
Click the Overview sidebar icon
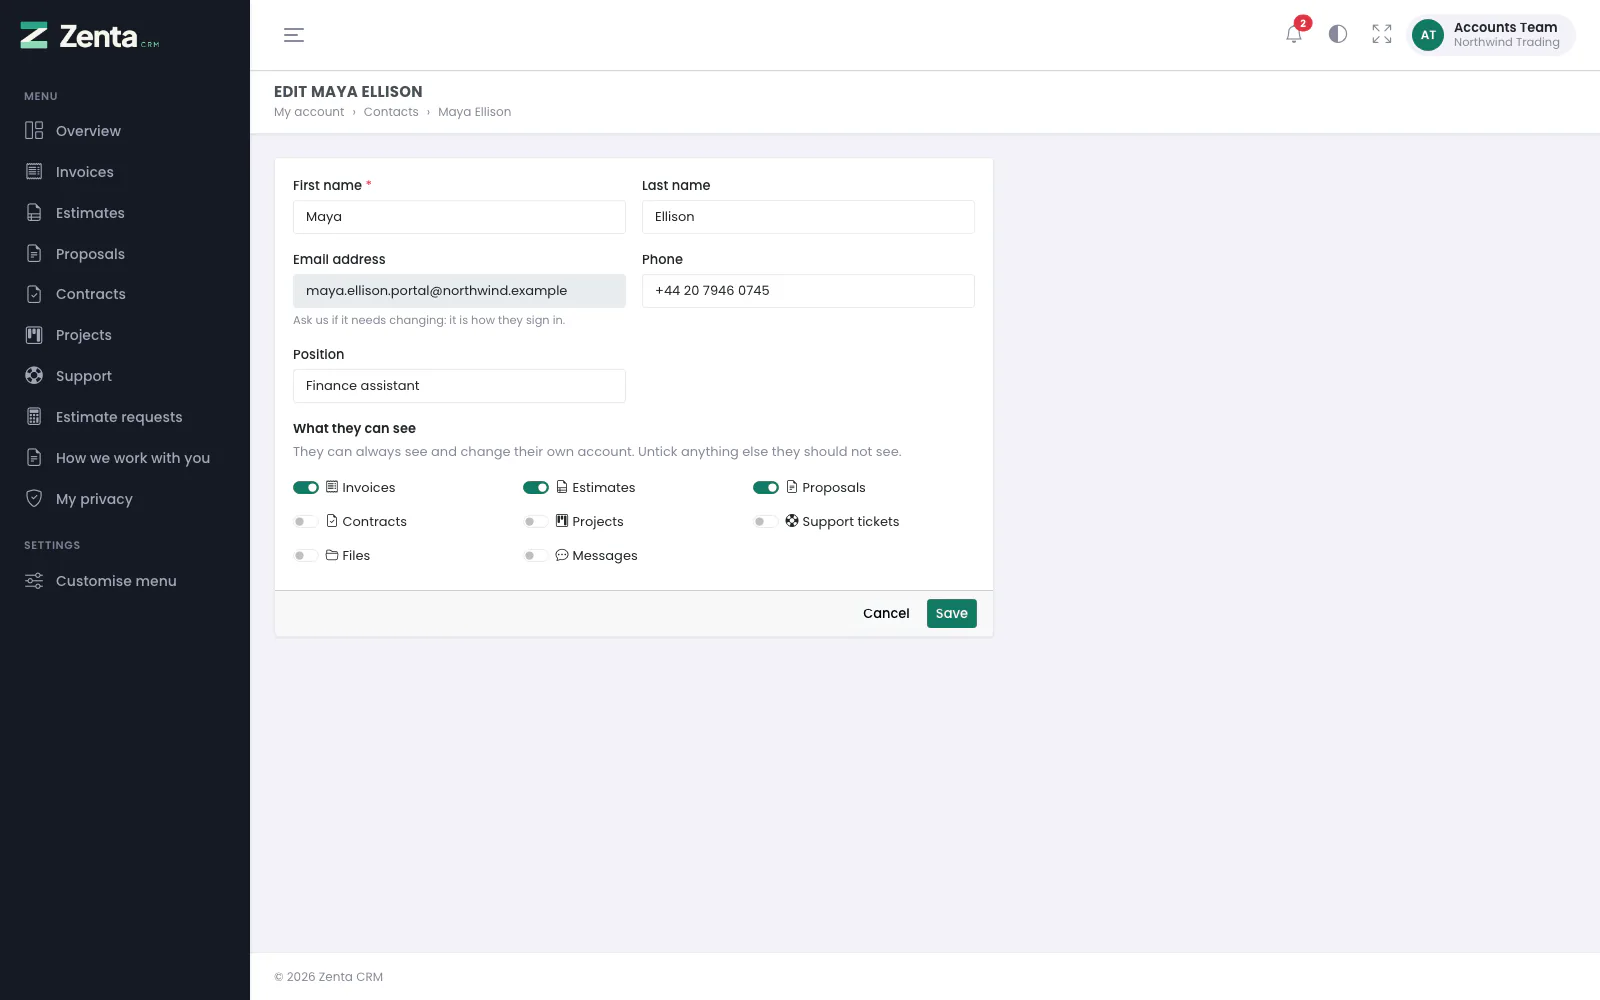point(34,130)
